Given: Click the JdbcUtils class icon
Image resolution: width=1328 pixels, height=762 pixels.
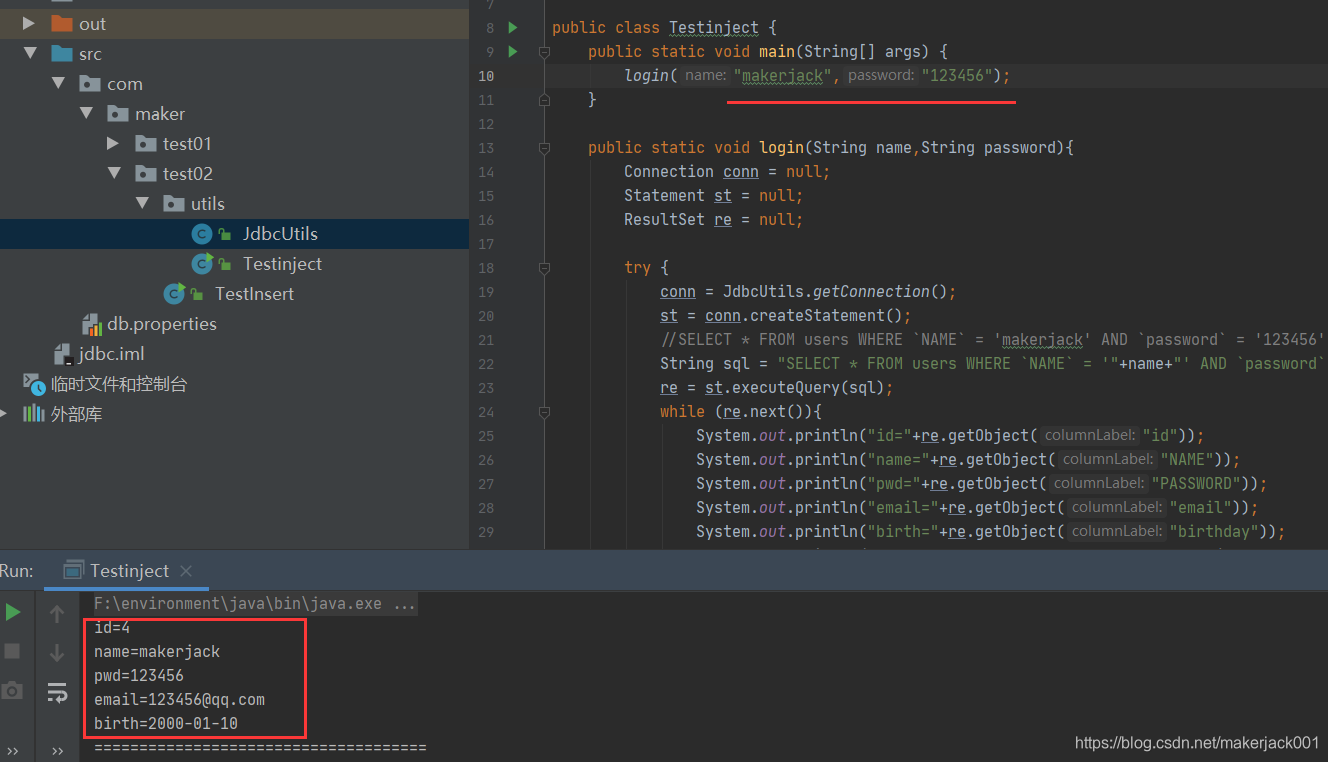Looking at the screenshot, I should pyautogui.click(x=201, y=233).
